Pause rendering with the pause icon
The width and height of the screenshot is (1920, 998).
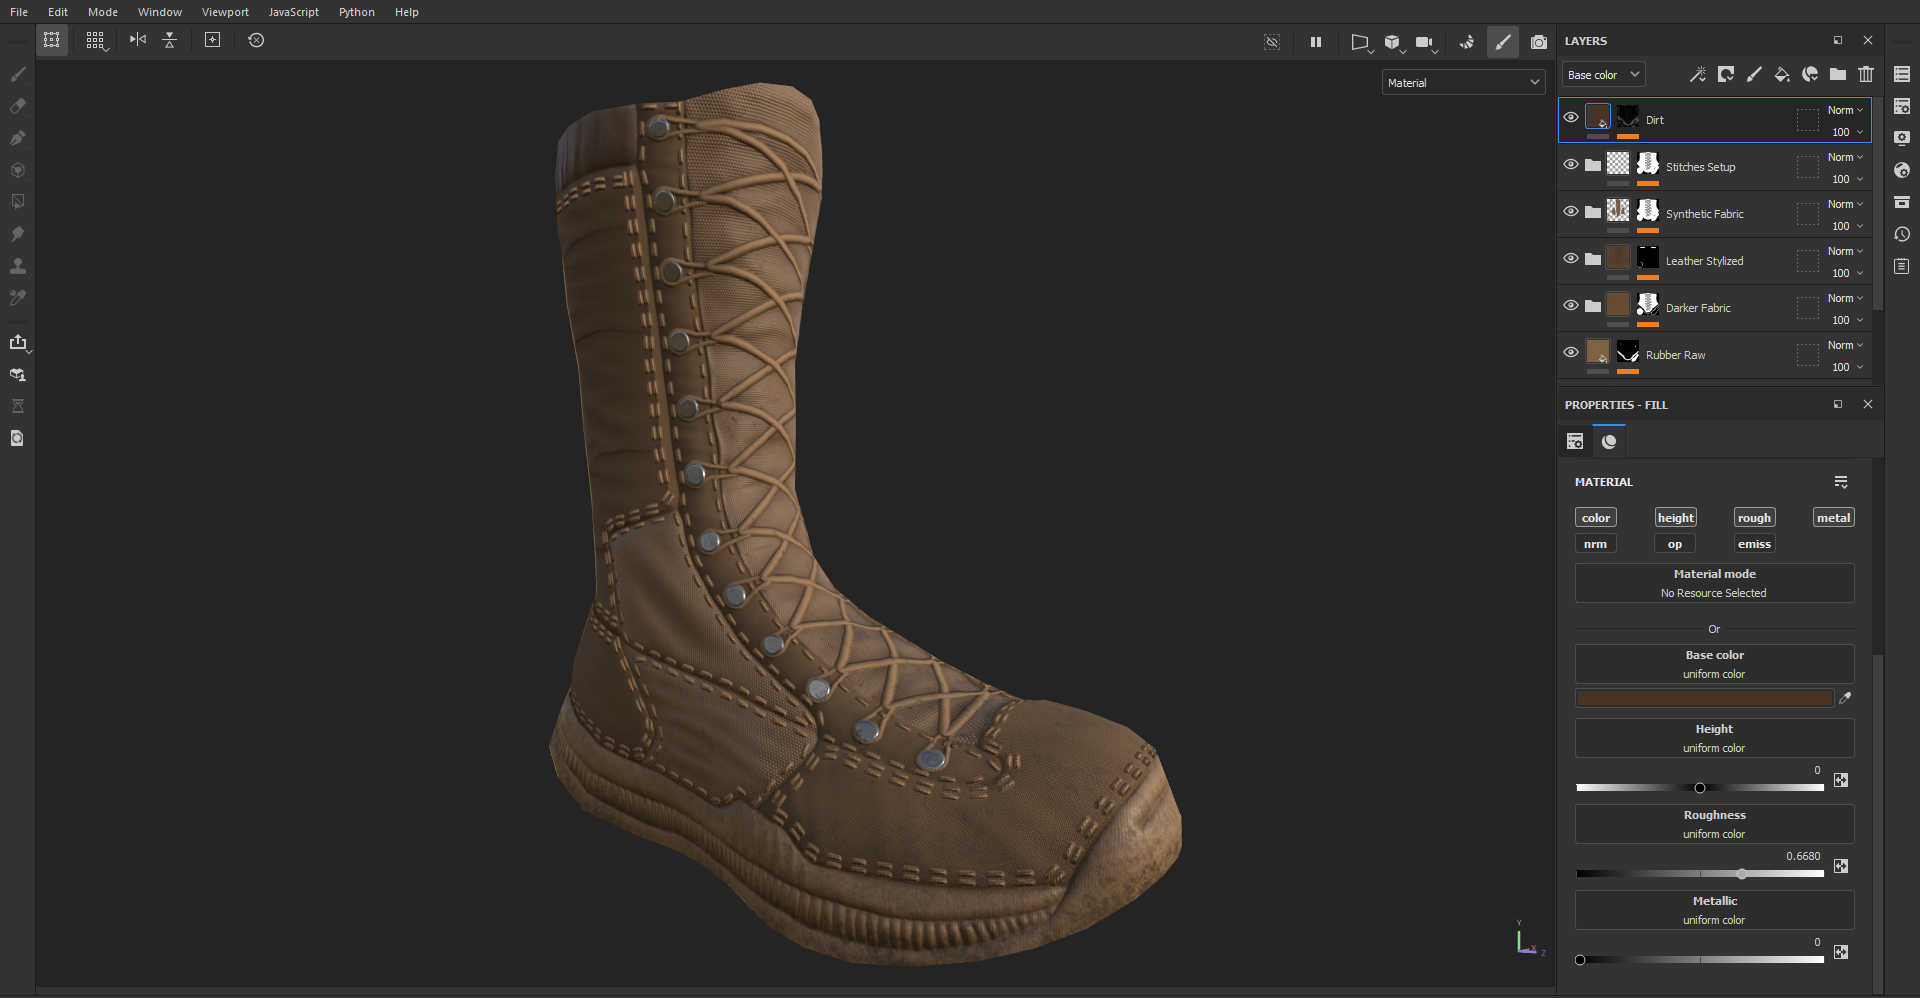tap(1316, 42)
